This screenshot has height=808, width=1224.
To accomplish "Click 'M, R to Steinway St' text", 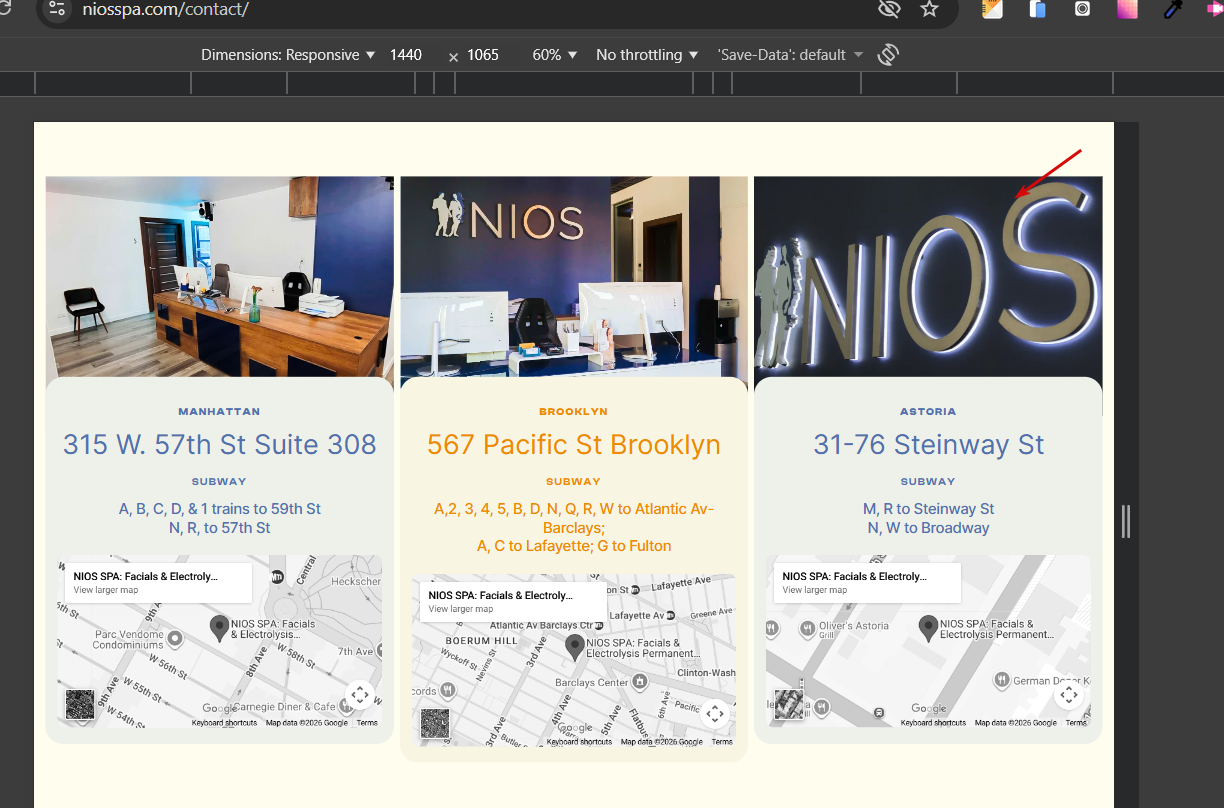I will [929, 509].
